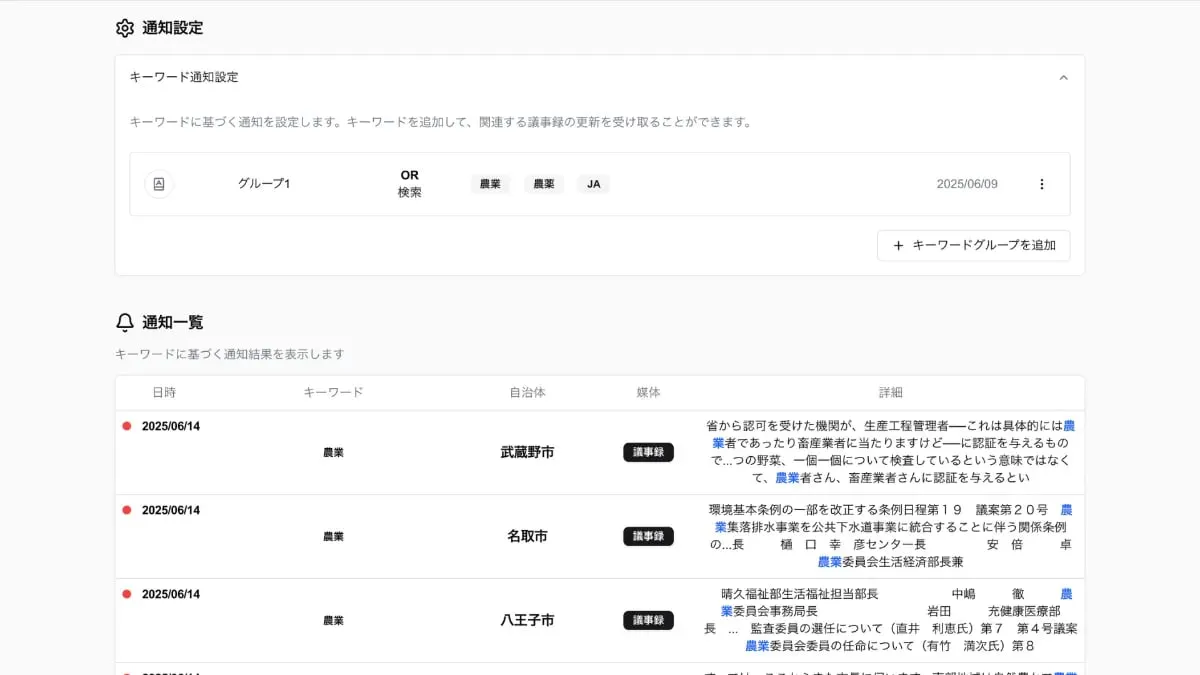Toggle the red unread dot on 名取市 notification

(x=126, y=509)
